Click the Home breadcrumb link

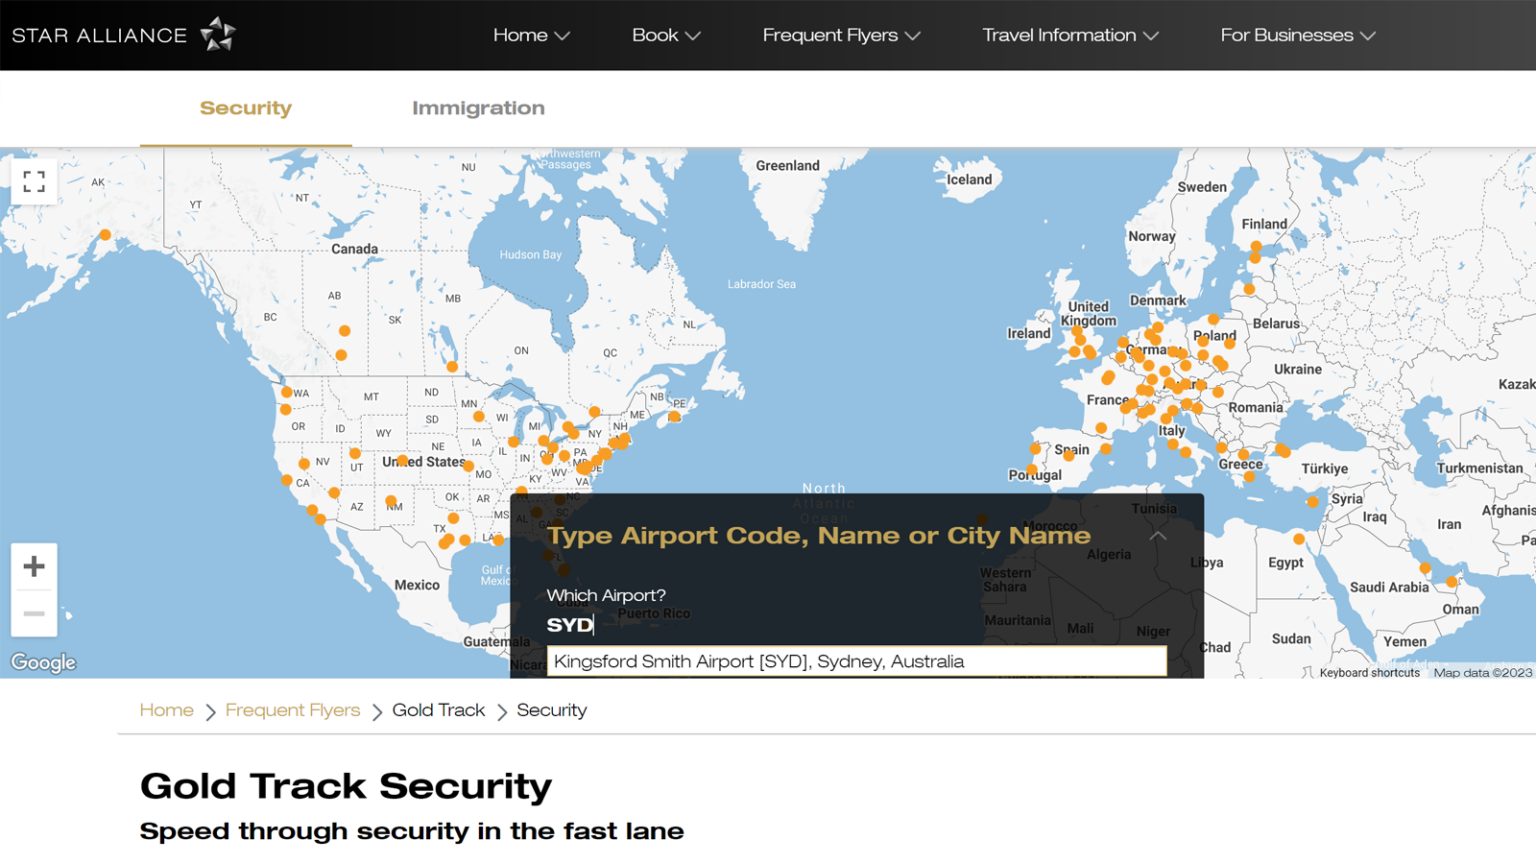[x=166, y=710]
